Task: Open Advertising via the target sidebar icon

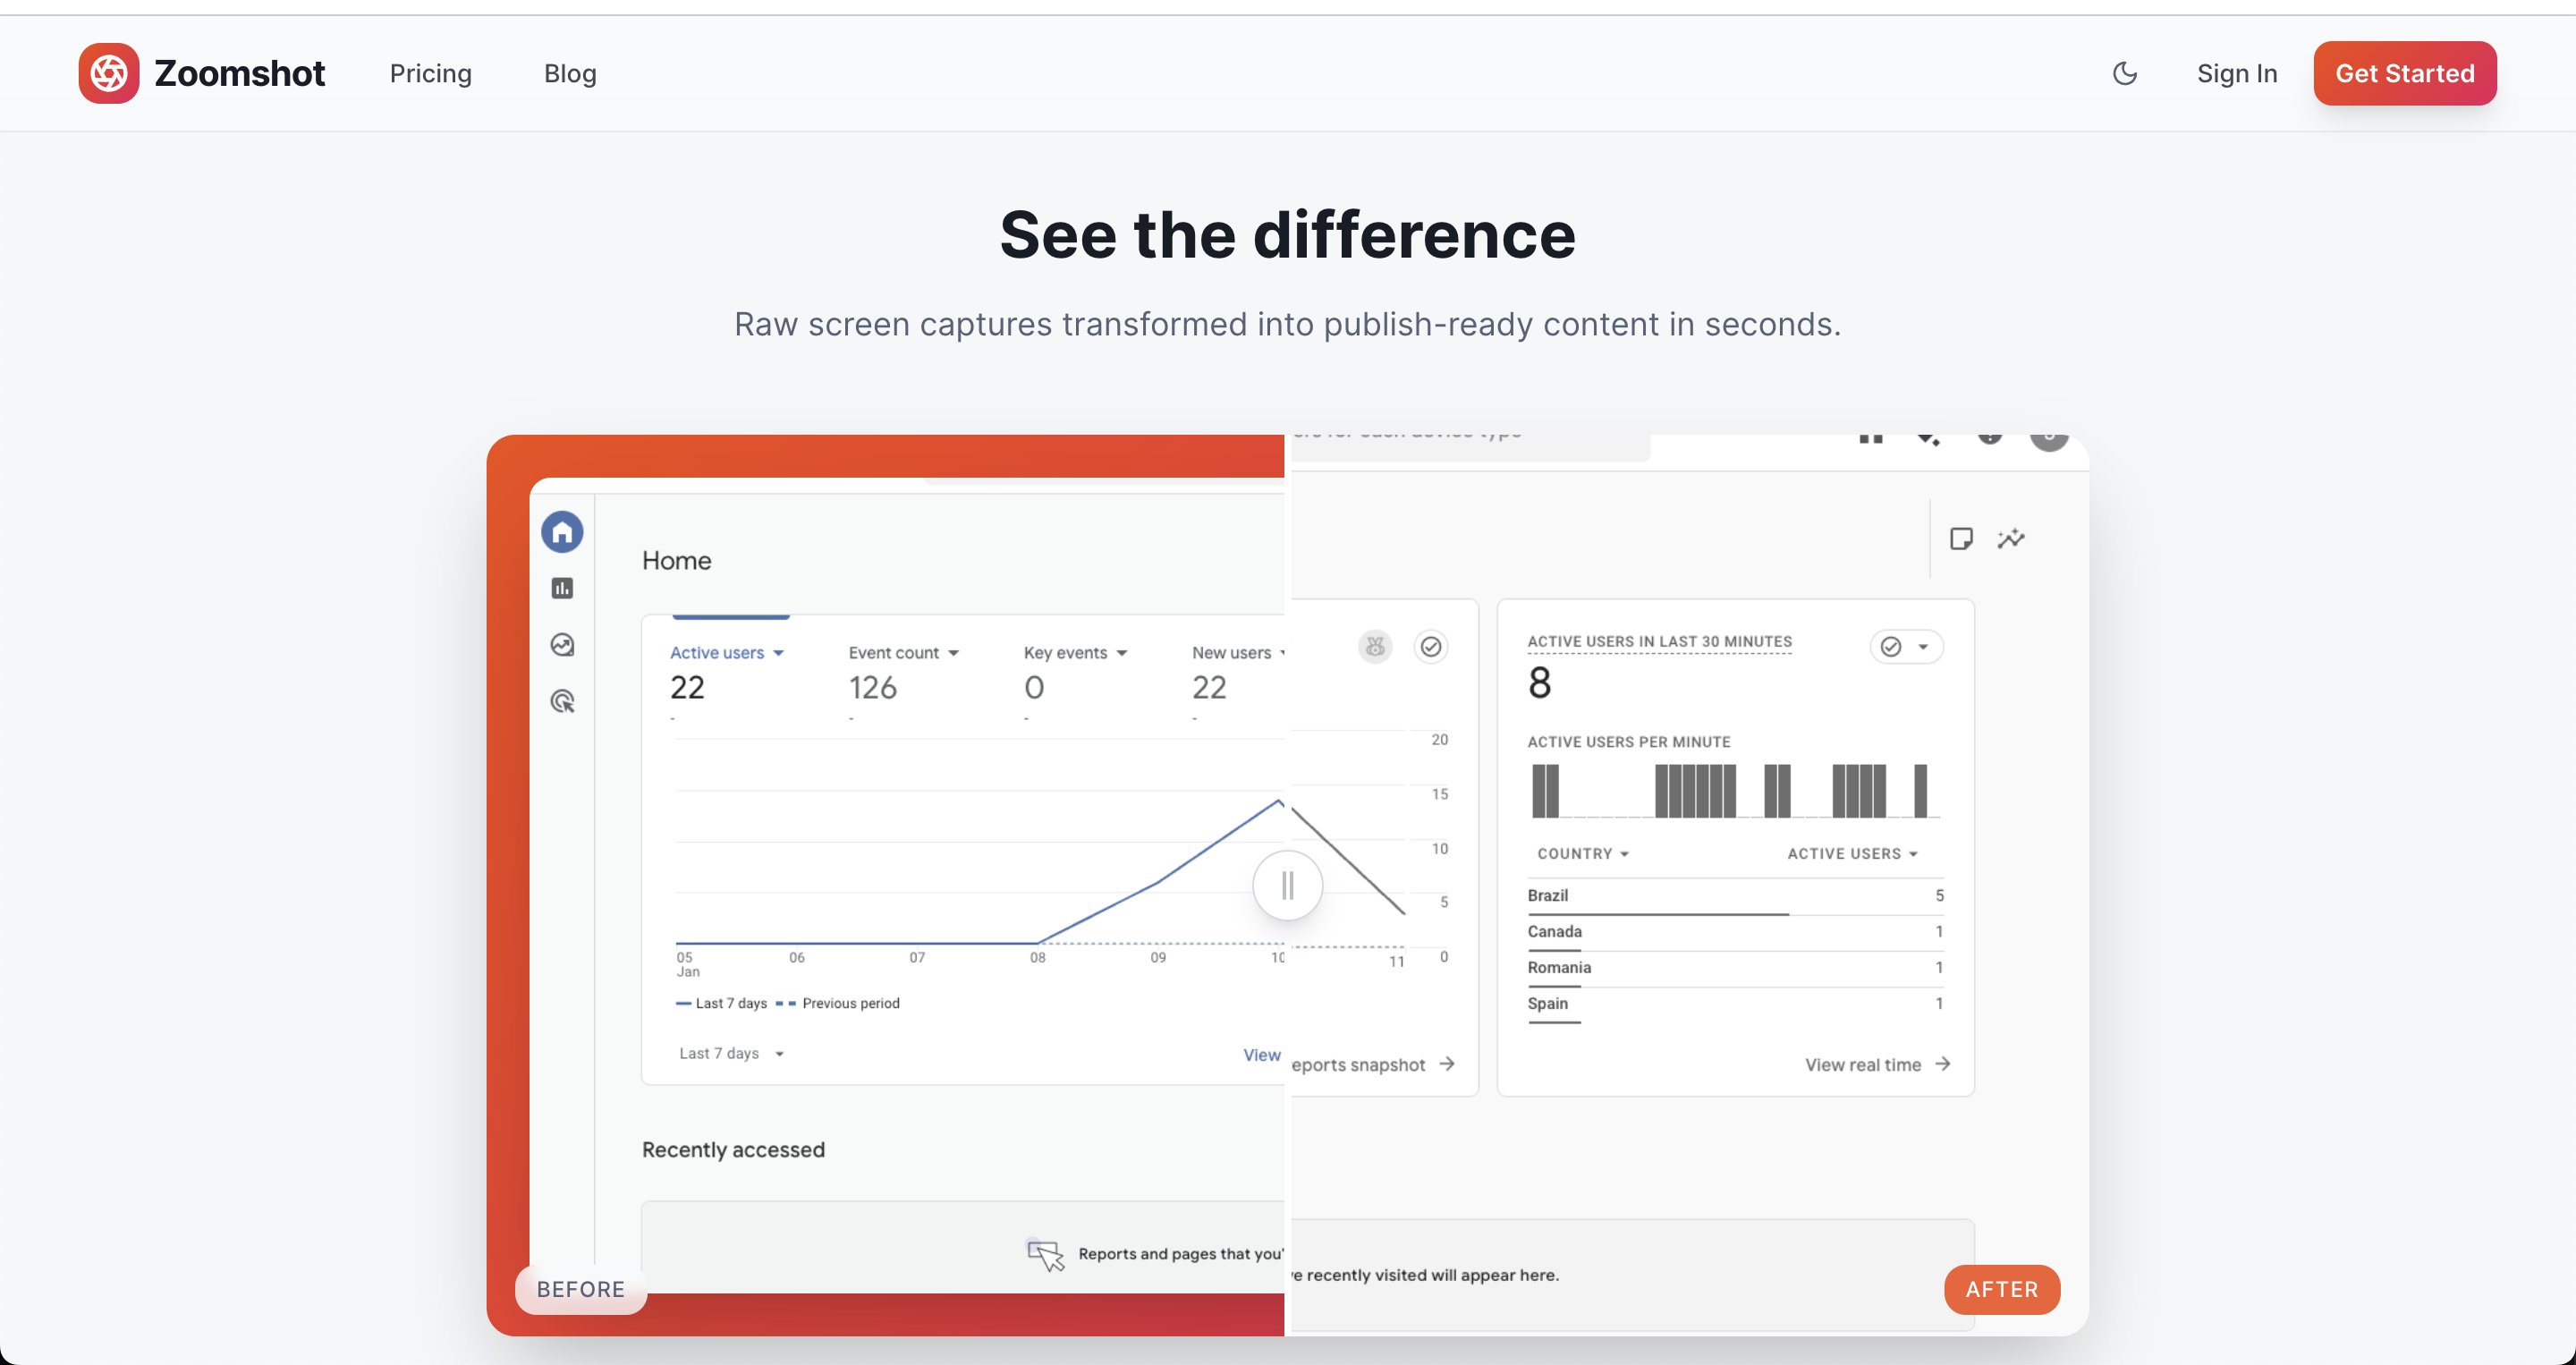Action: pyautogui.click(x=562, y=701)
